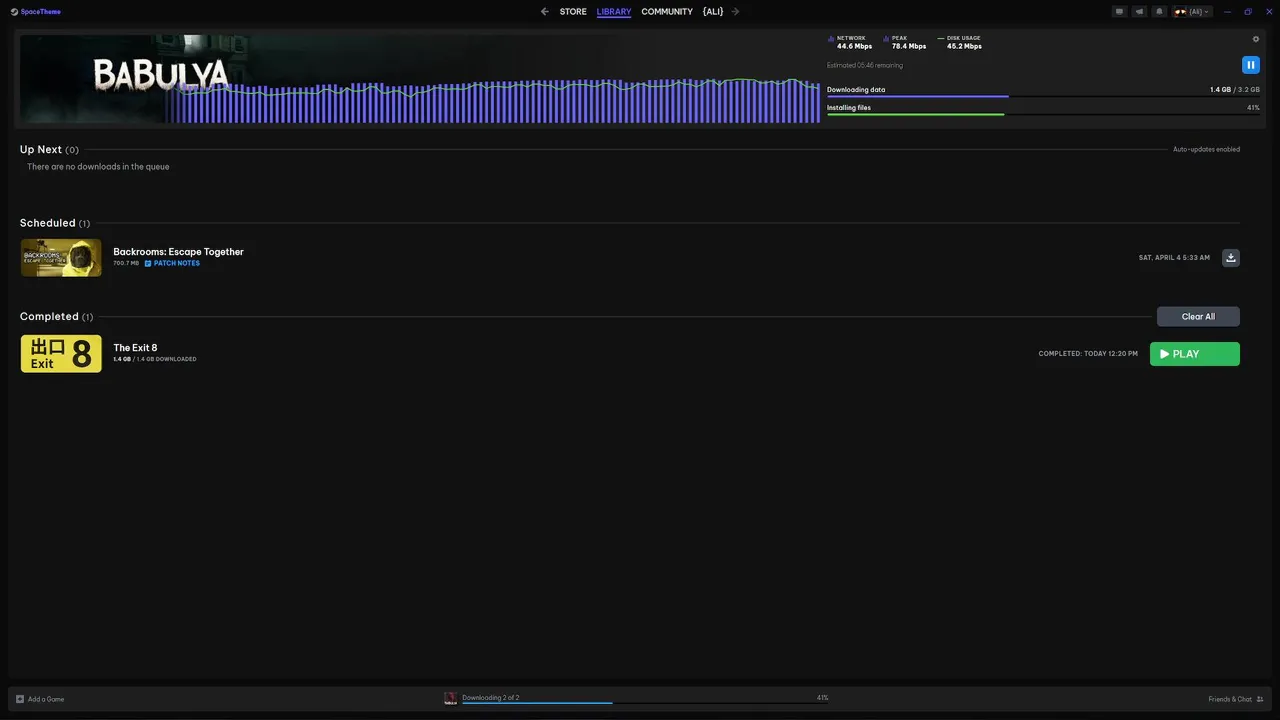The width and height of the screenshot is (1280, 720).
Task: Download Backrooms: Escape Together now
Action: click(x=1231, y=257)
